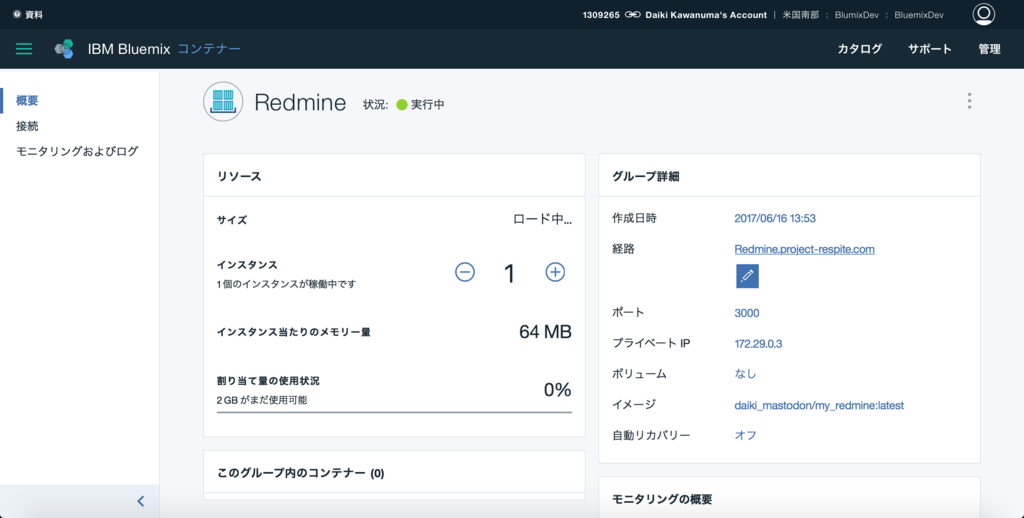Collapse the sidebar with left chevron
This screenshot has width=1024, height=518.
[x=140, y=501]
